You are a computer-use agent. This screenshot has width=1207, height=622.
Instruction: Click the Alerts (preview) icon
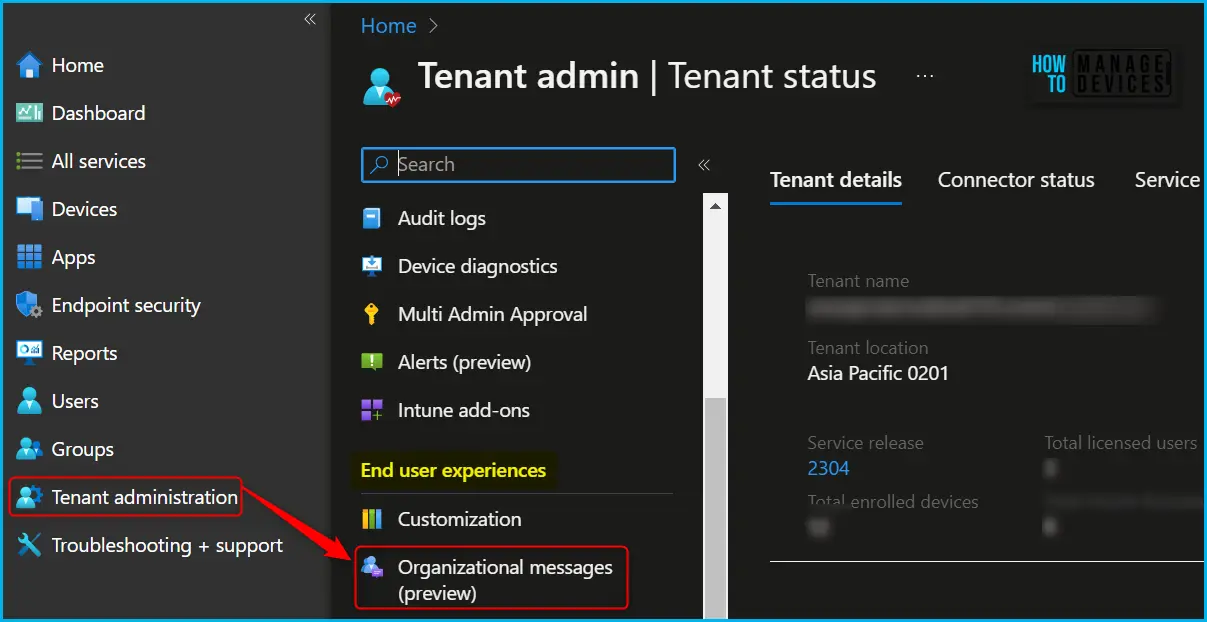(372, 362)
